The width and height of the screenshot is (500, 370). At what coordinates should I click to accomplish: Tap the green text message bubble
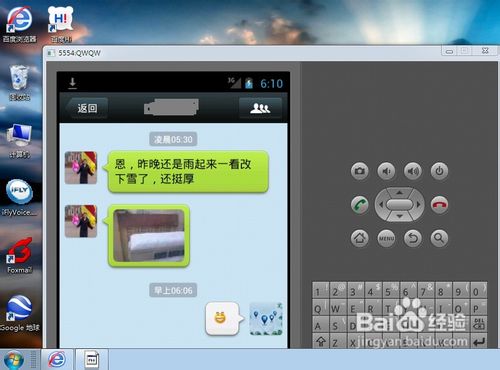pyautogui.click(x=187, y=172)
